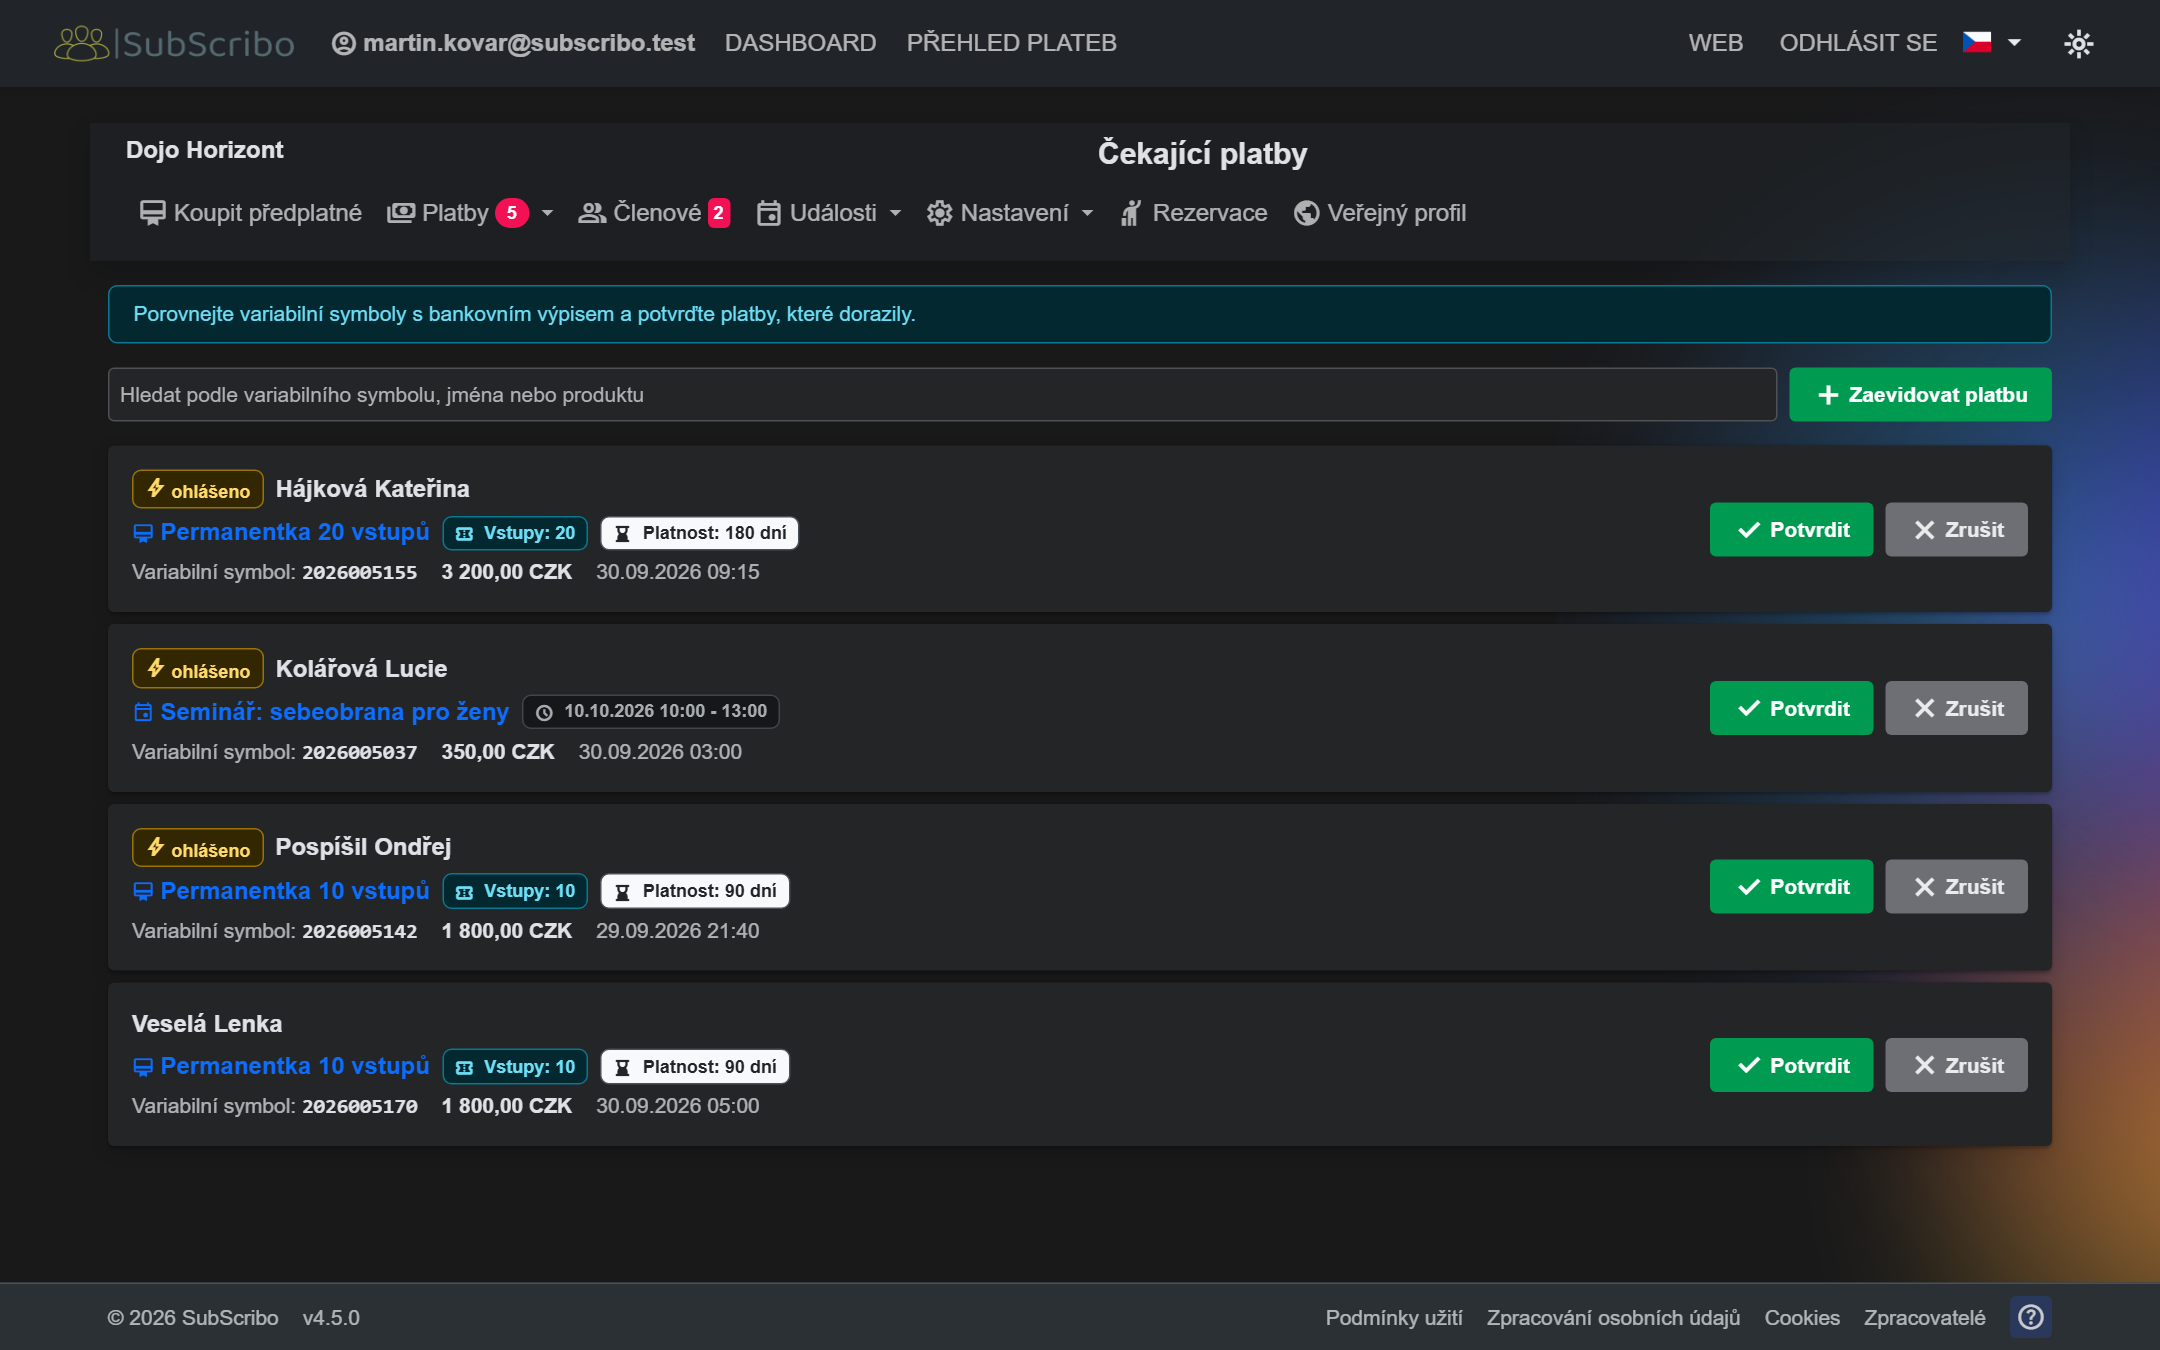The image size is (2160, 1350).
Task: Open the Rezervace page
Action: [x=1194, y=213]
